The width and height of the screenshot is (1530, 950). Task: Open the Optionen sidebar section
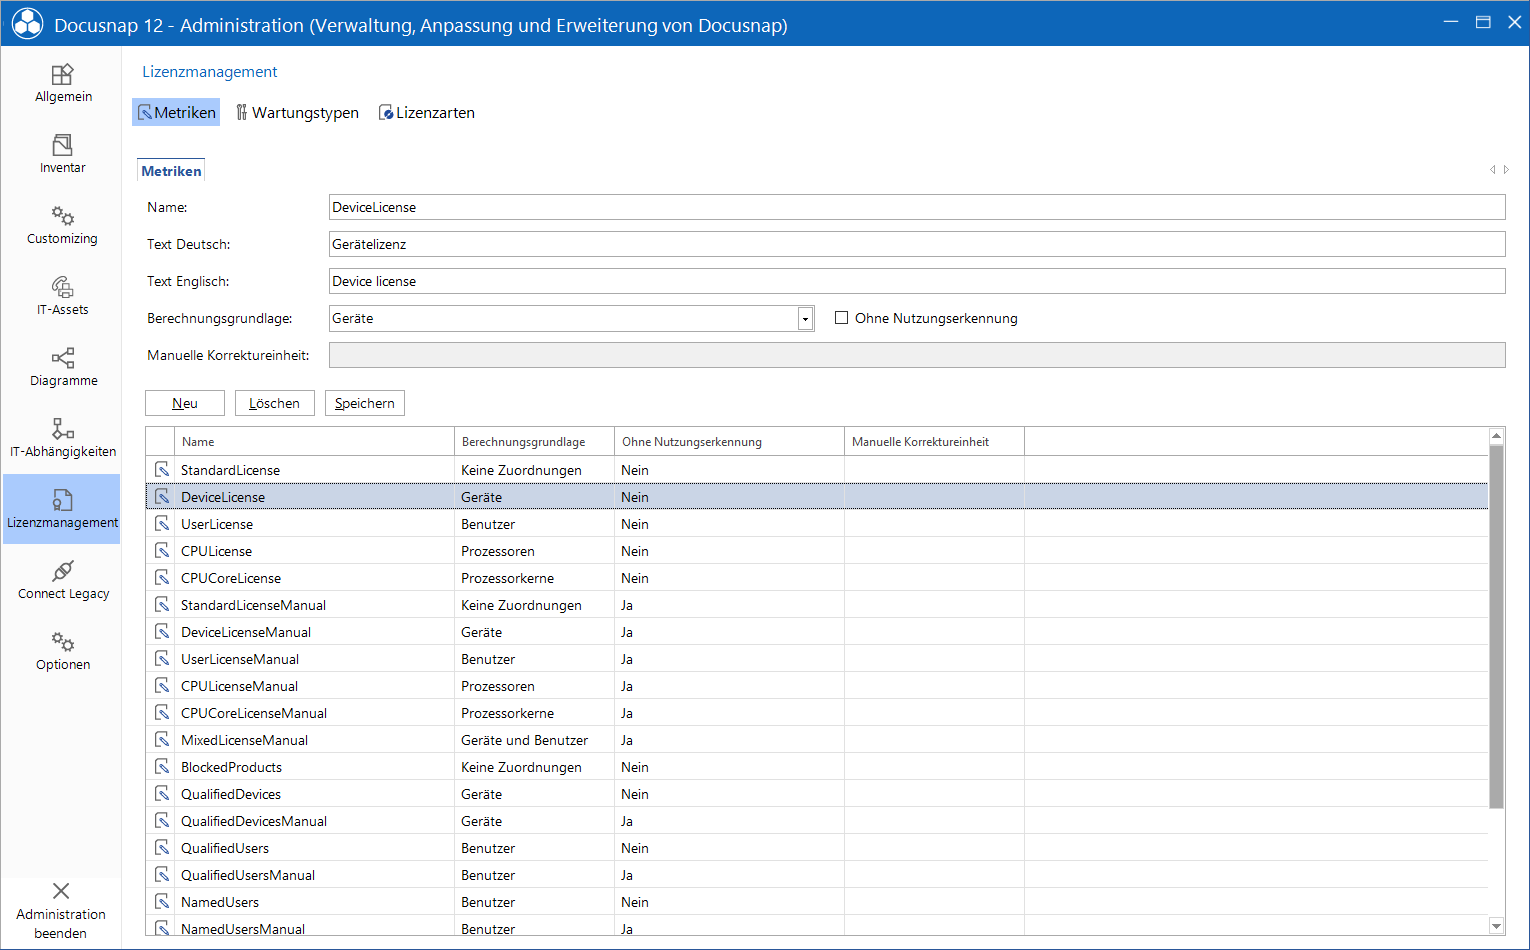click(x=63, y=651)
